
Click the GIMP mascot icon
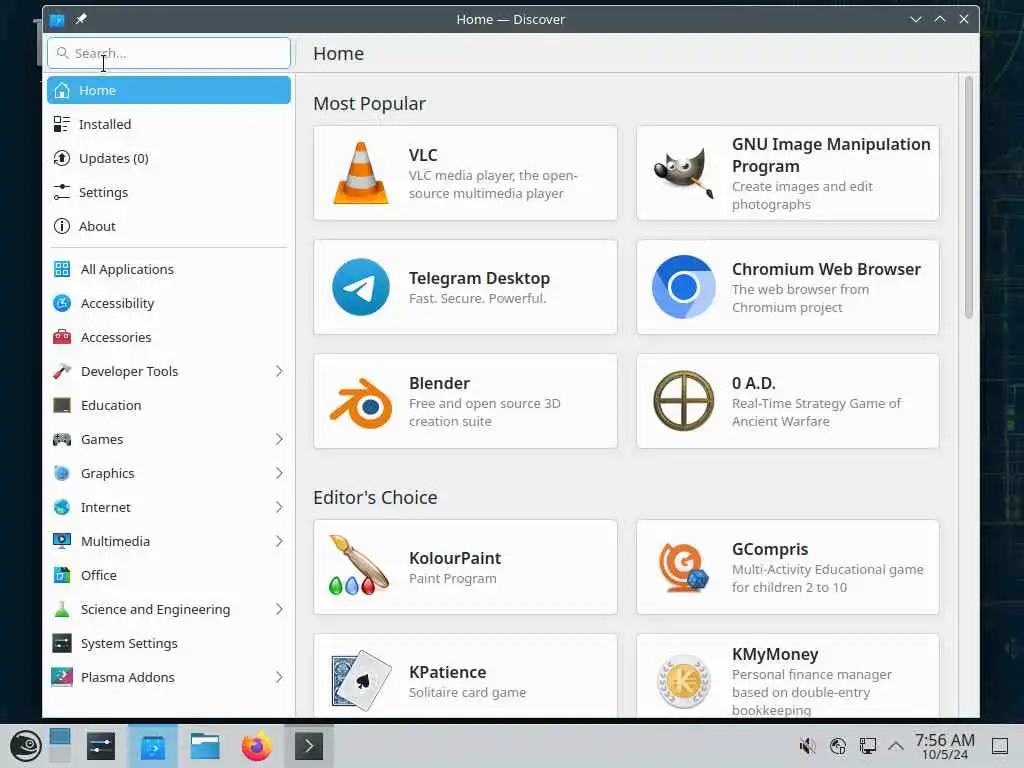(684, 173)
